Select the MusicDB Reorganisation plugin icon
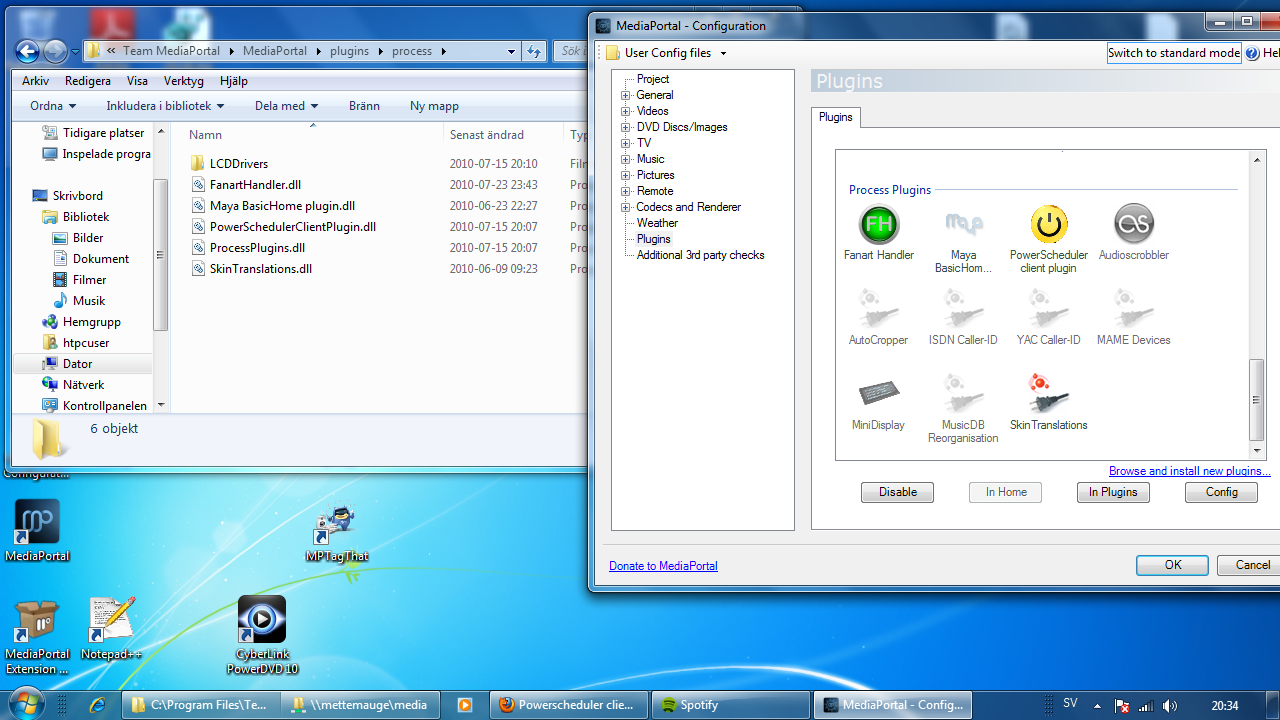The image size is (1280, 720). point(964,395)
